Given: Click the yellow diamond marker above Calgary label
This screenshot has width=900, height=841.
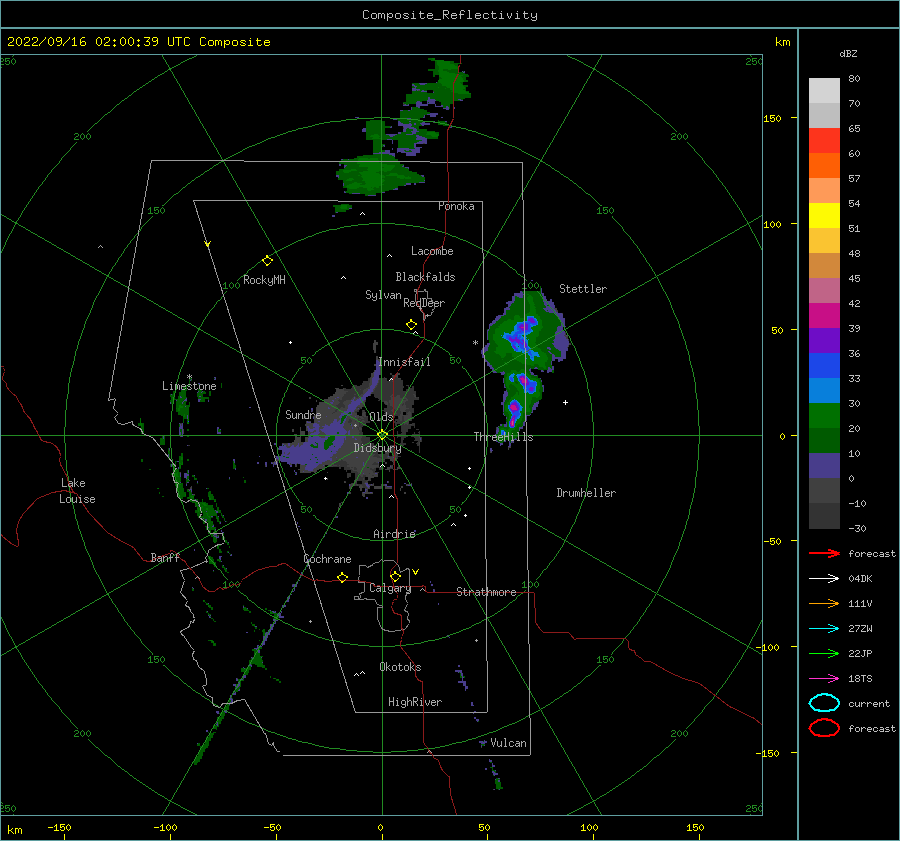Looking at the screenshot, I should (395, 576).
